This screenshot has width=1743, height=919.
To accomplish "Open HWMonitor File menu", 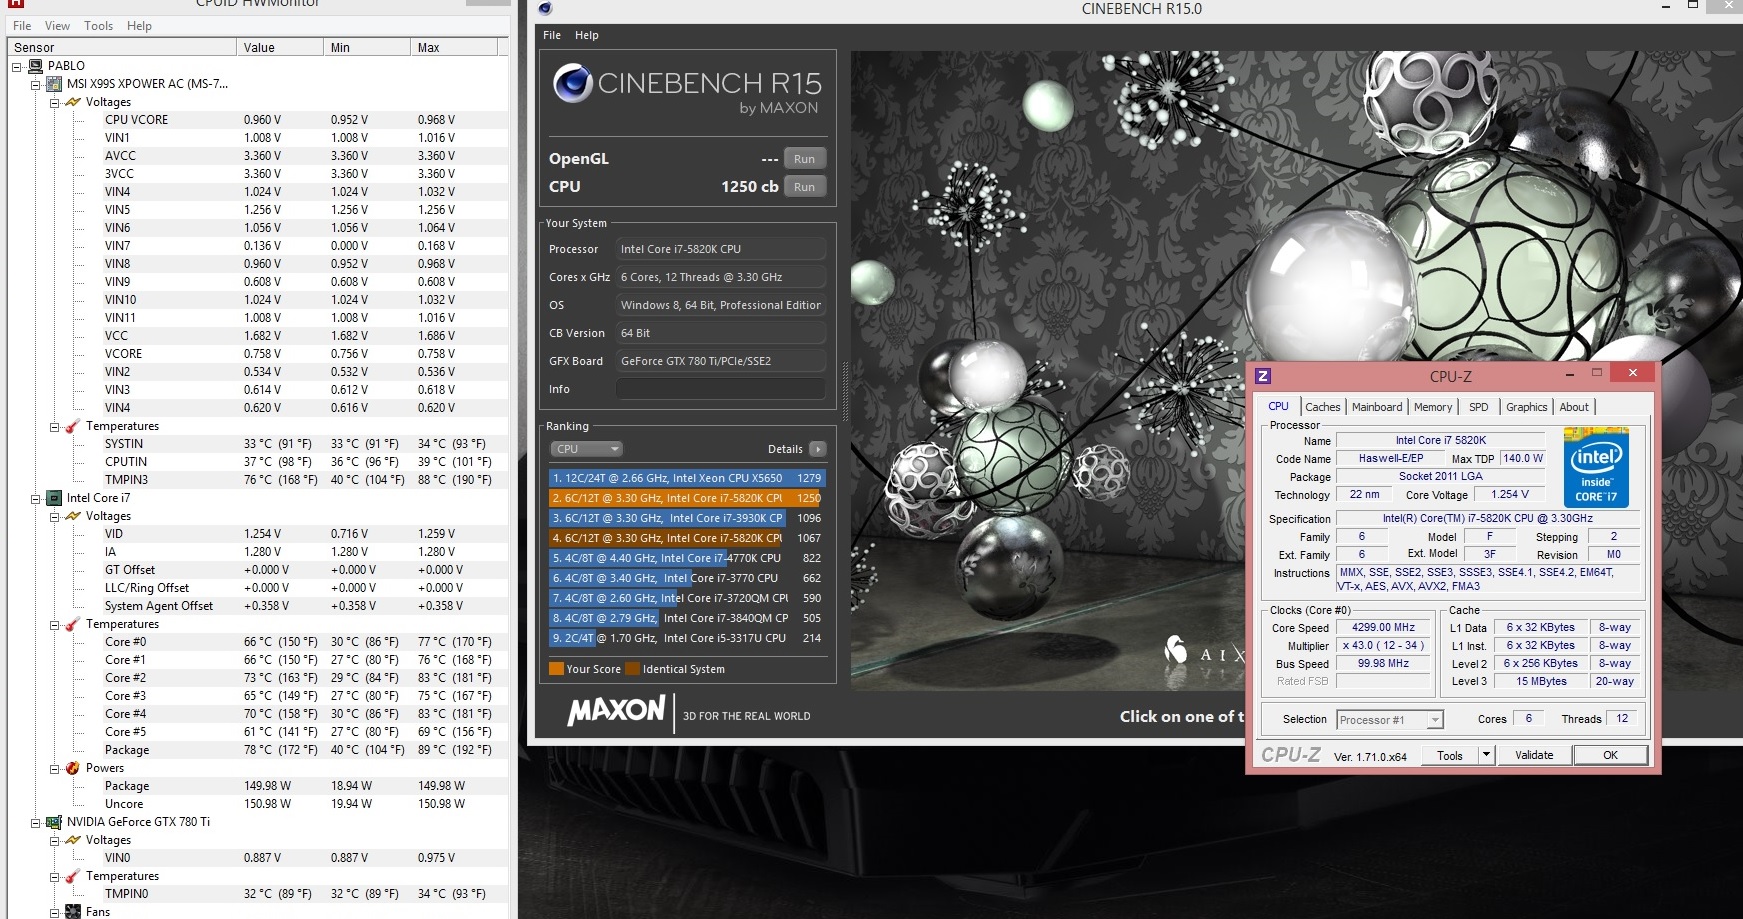I will pyautogui.click(x=22, y=26).
